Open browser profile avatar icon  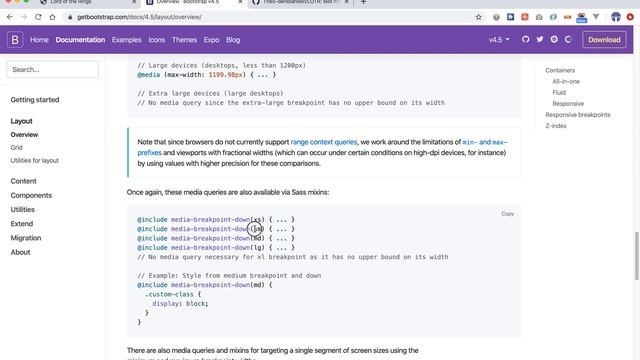pyautogui.click(x=616, y=17)
